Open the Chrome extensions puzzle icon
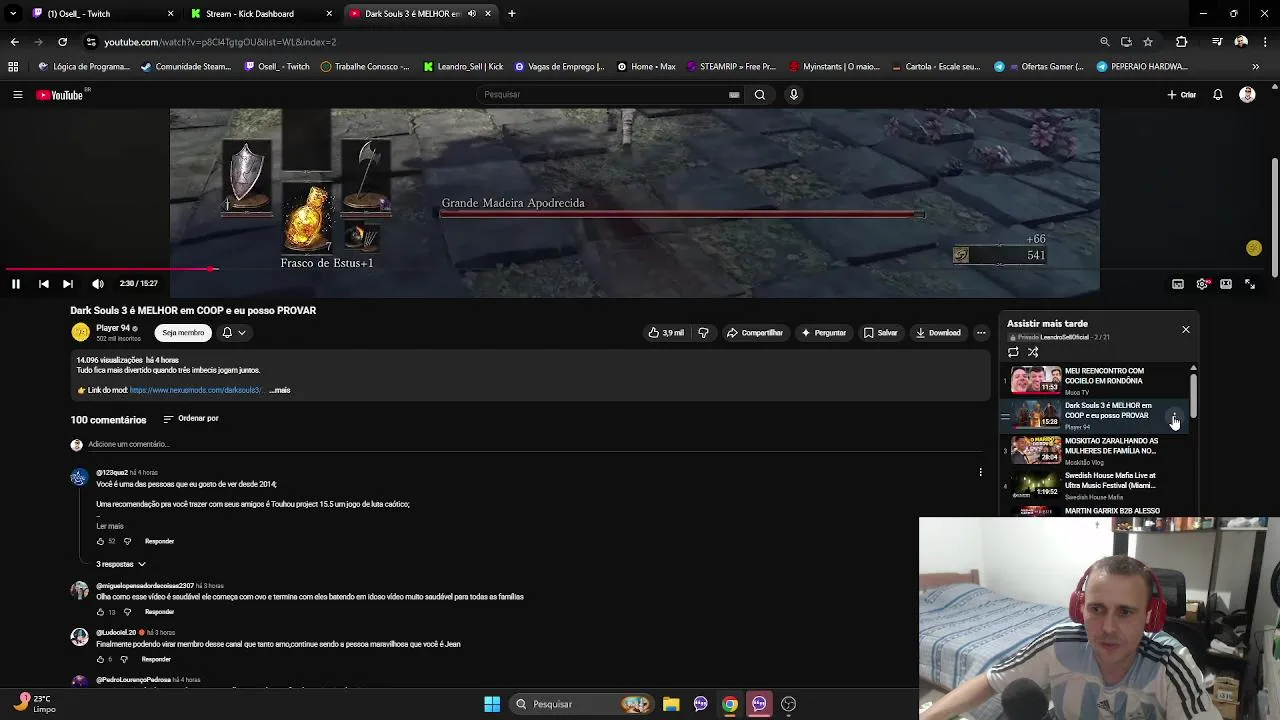 tap(1181, 42)
